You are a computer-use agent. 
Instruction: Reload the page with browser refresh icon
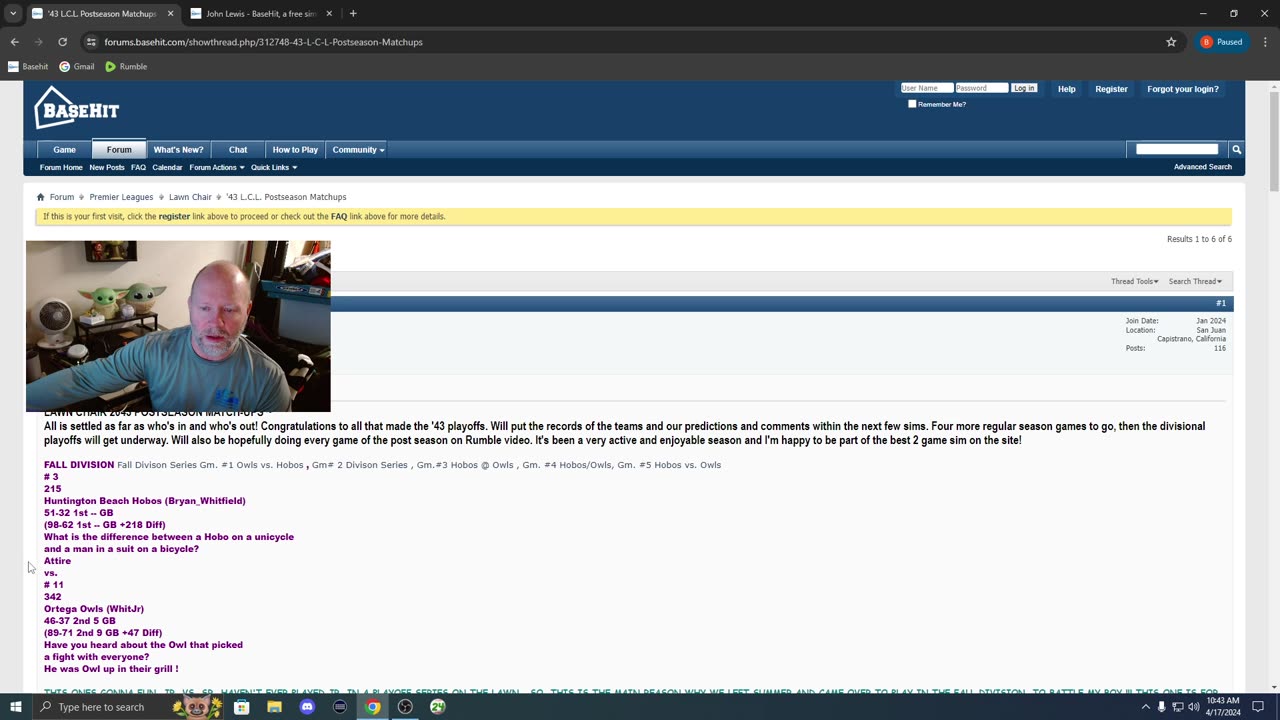62,42
